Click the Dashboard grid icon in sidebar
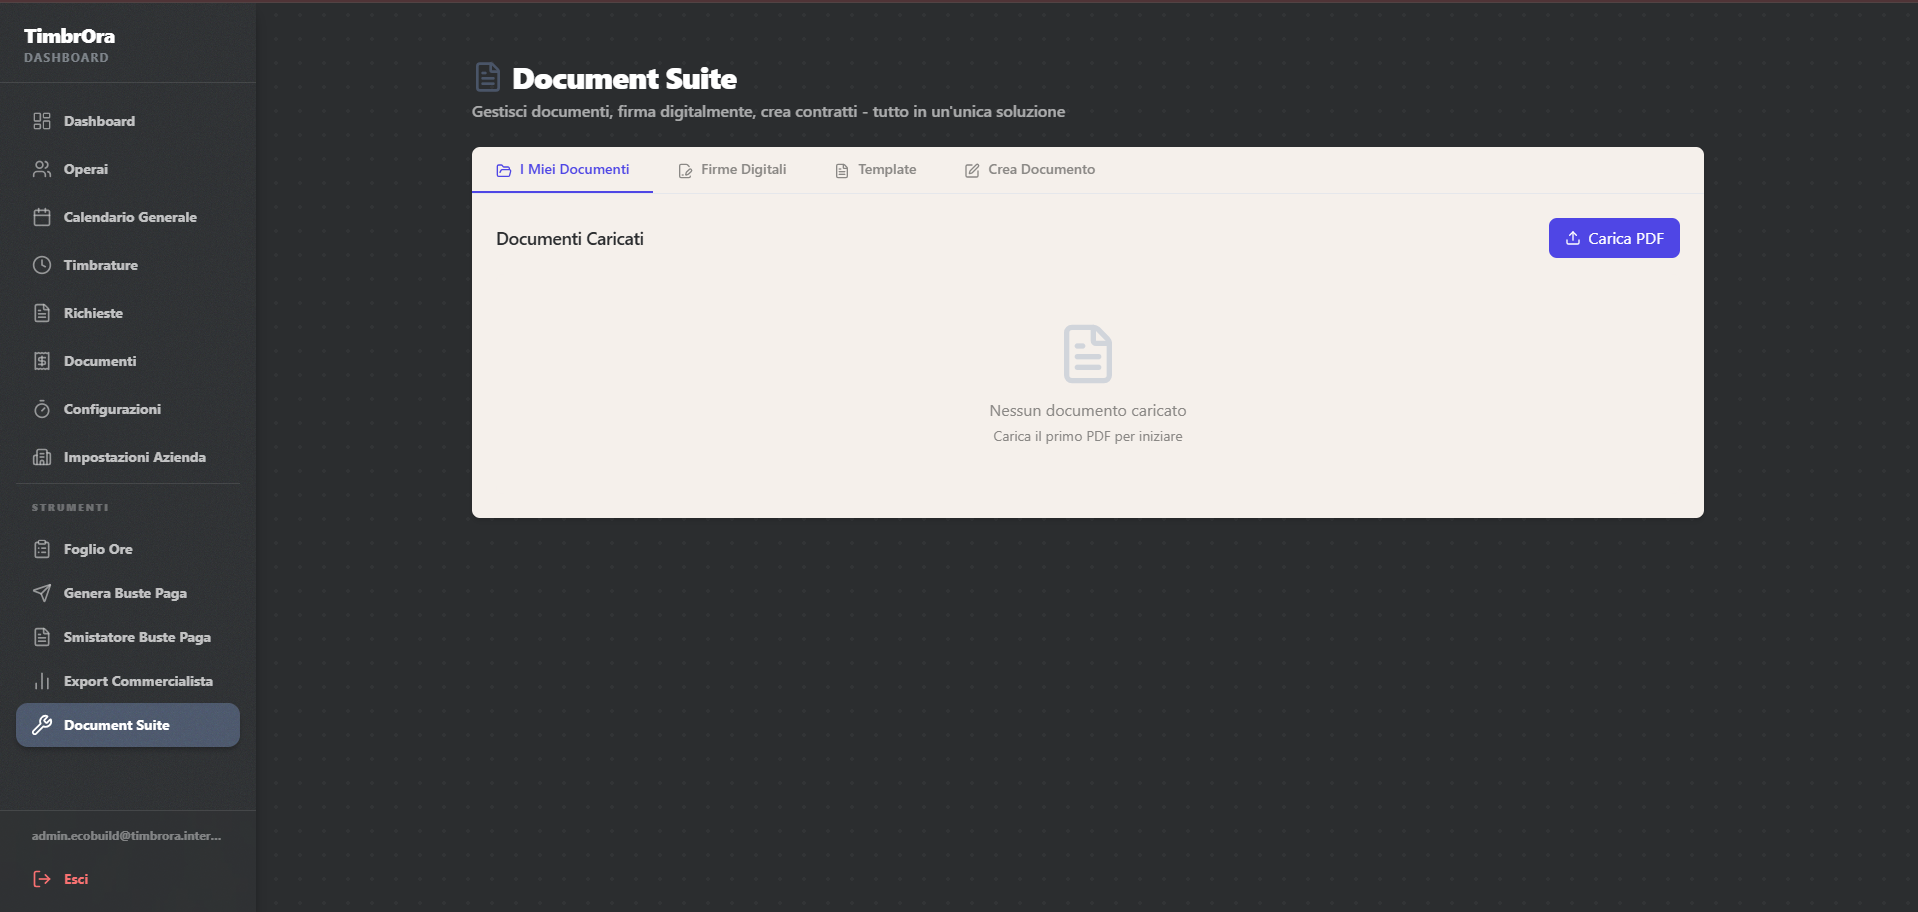Image resolution: width=1918 pixels, height=912 pixels. coord(42,121)
